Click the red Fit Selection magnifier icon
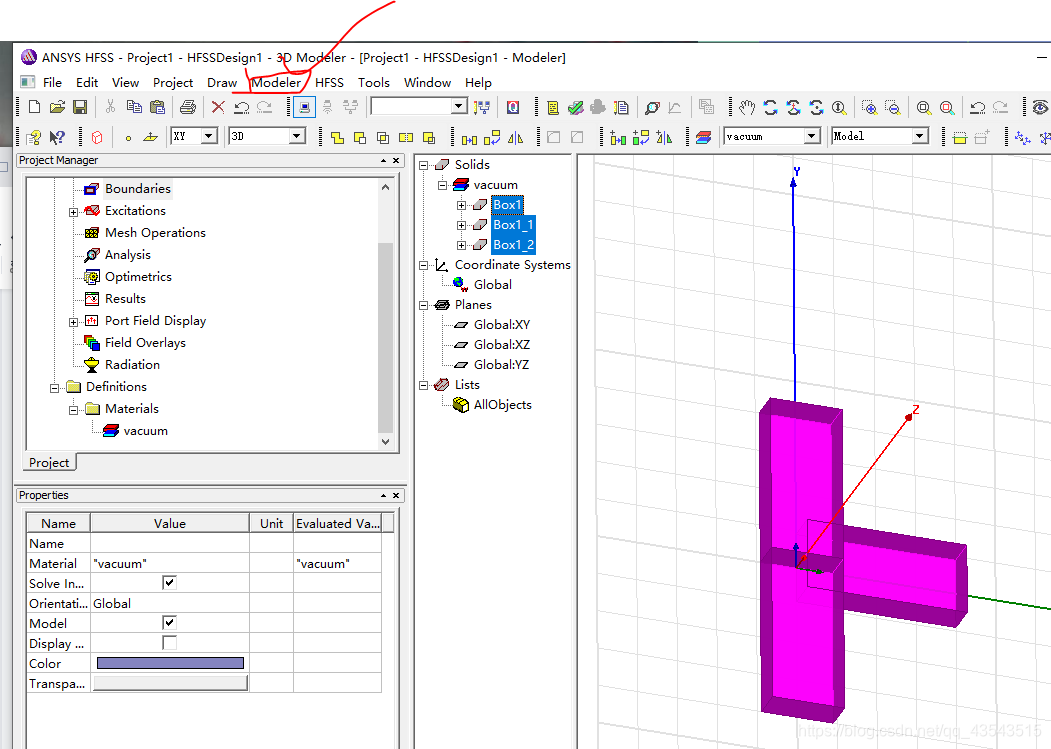Screen dimensions: 1051x749 click(947, 107)
